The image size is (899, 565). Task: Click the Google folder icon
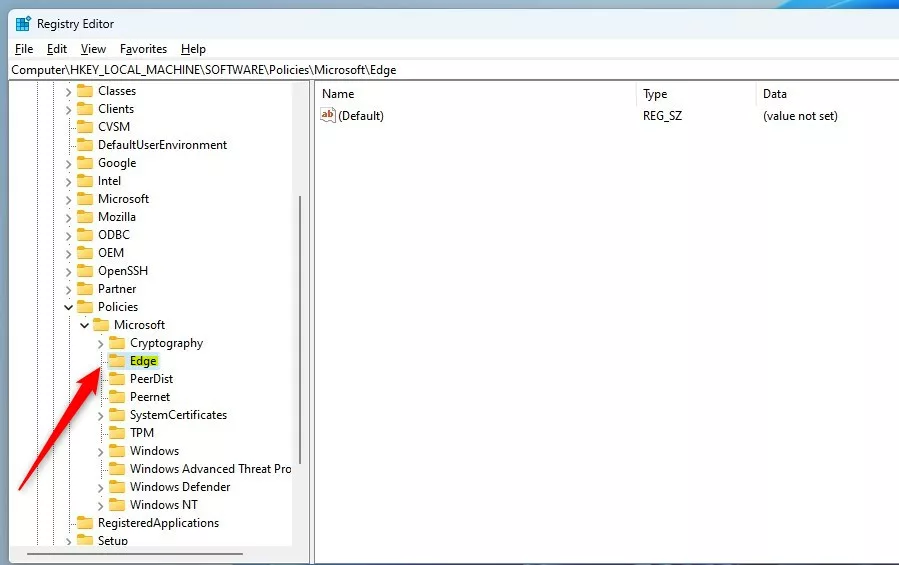click(85, 163)
